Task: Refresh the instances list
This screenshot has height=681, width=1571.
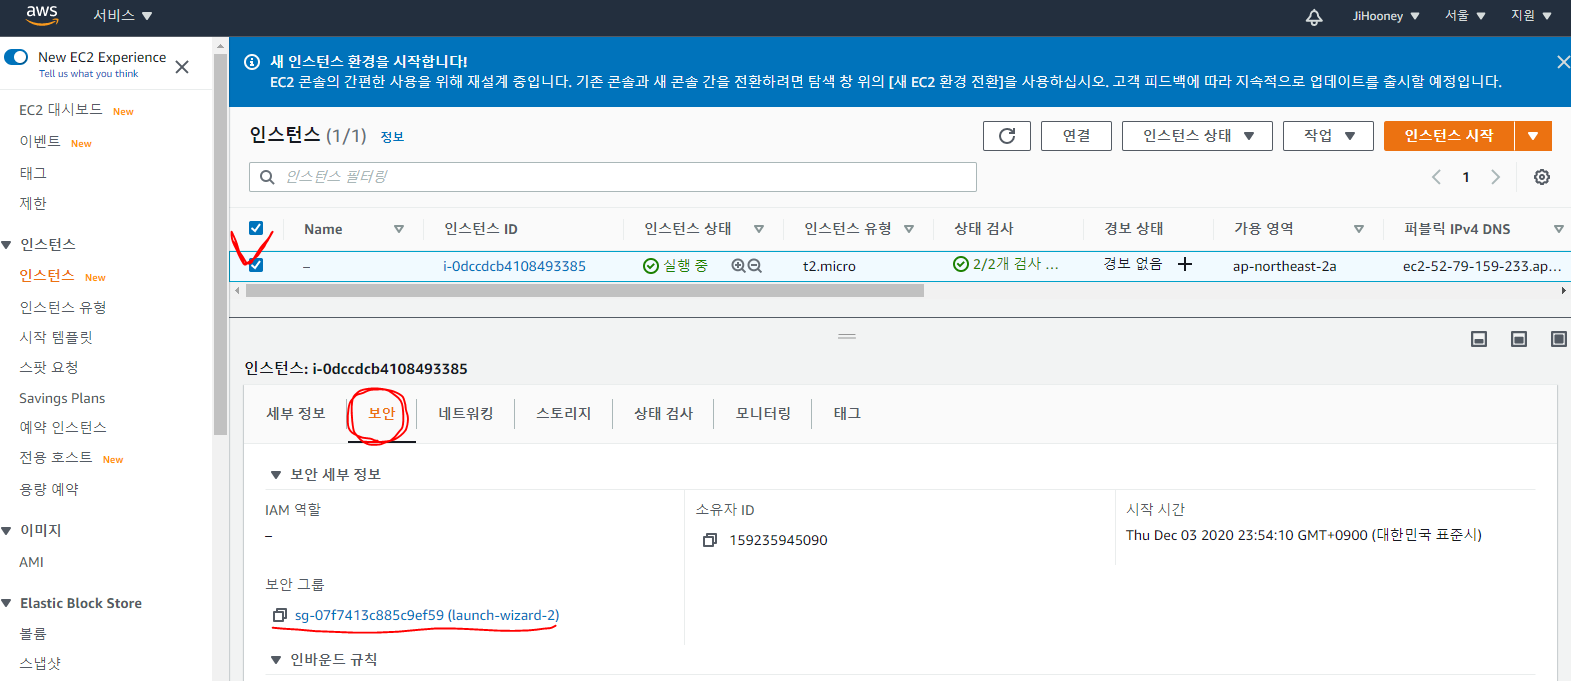Action: point(1007,136)
